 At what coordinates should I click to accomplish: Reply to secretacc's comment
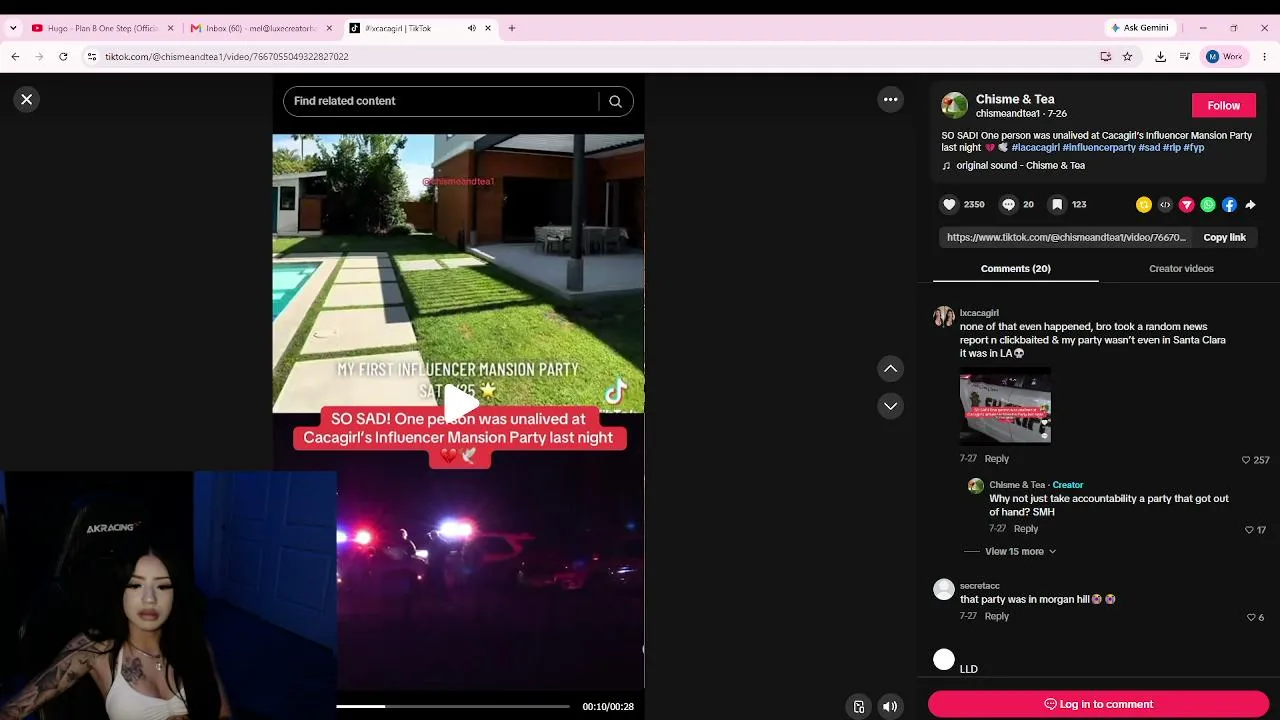(x=996, y=617)
